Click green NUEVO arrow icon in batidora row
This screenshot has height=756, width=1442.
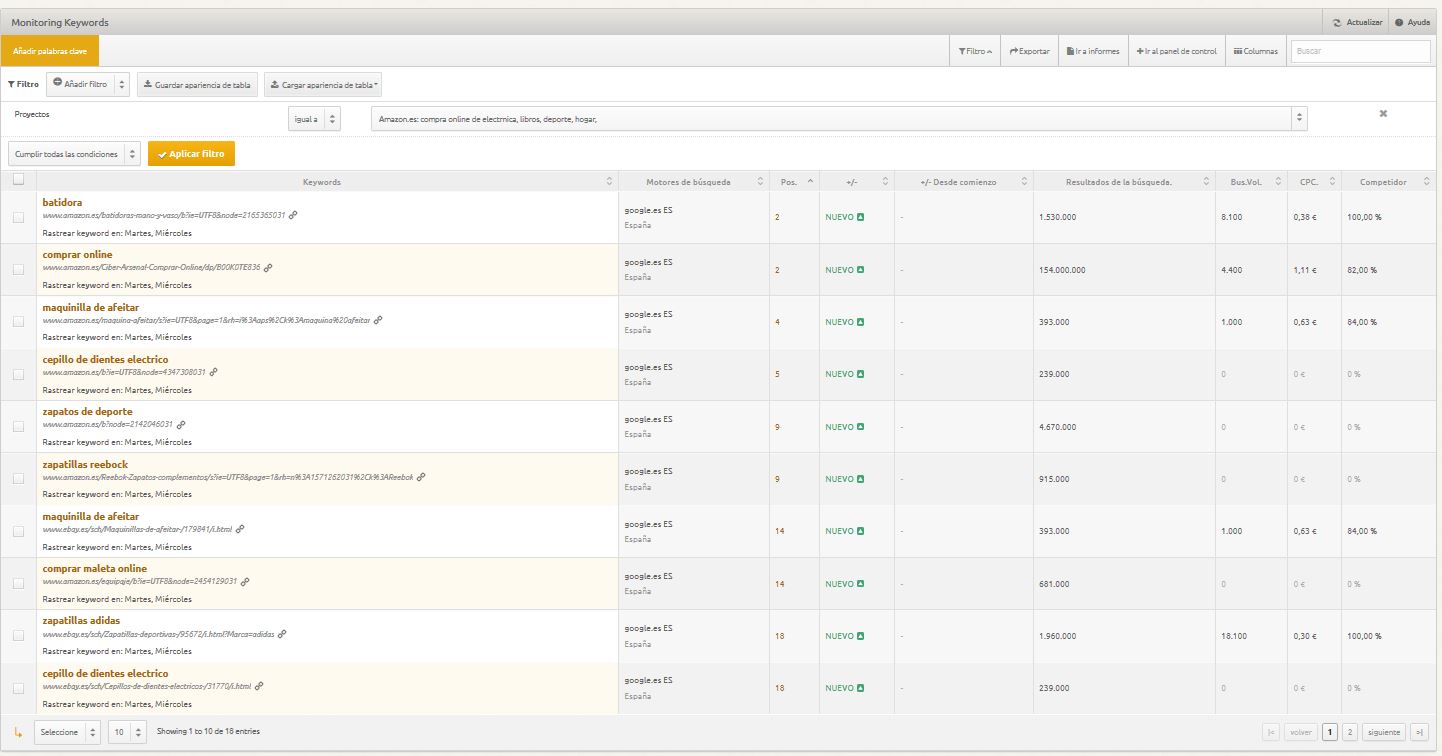point(861,218)
